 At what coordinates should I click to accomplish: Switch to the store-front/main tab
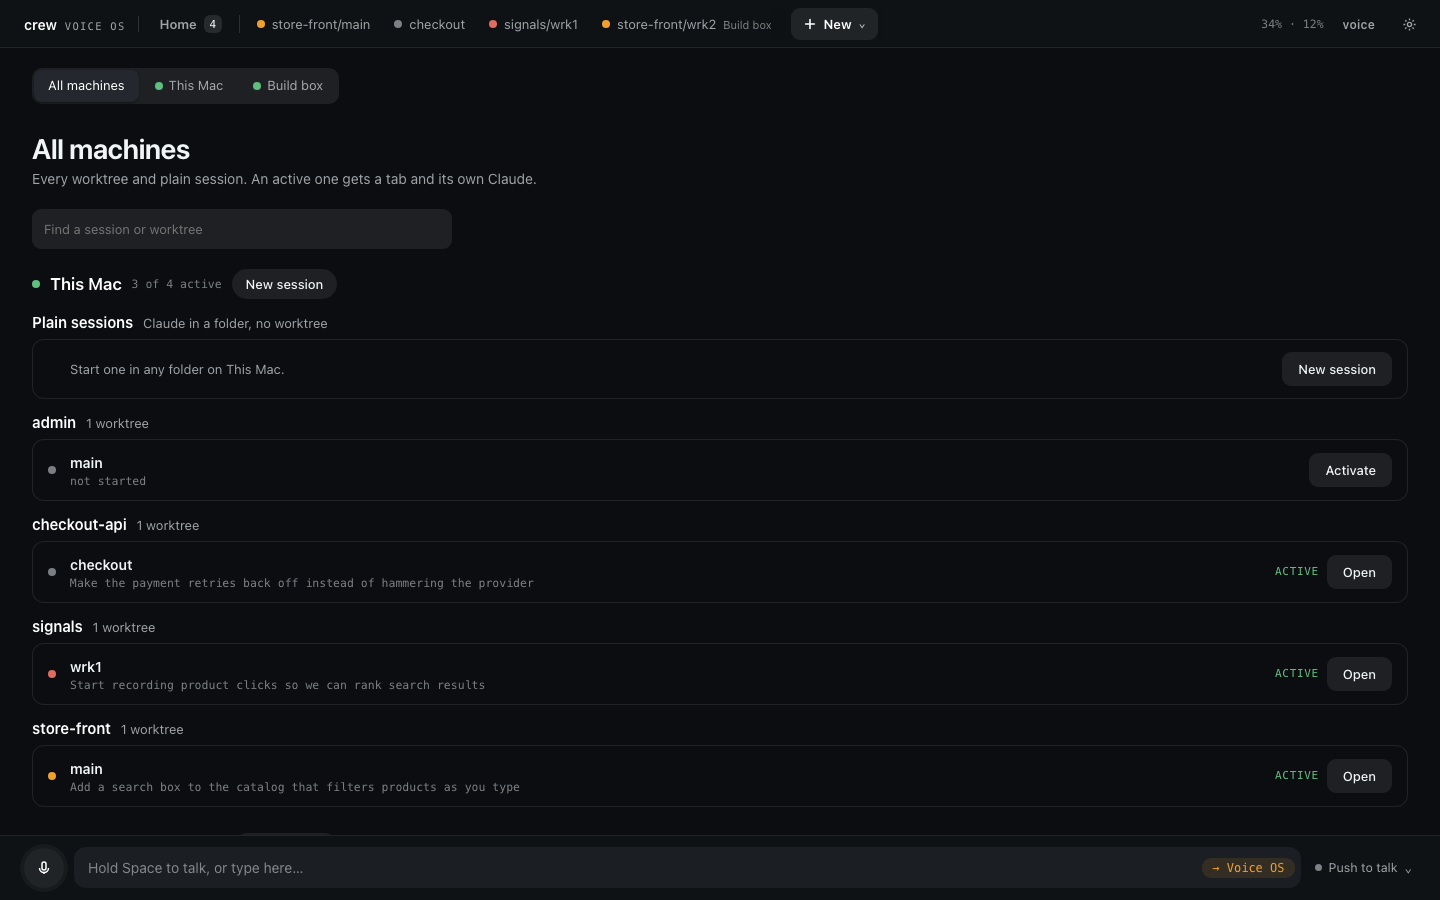[x=313, y=24]
